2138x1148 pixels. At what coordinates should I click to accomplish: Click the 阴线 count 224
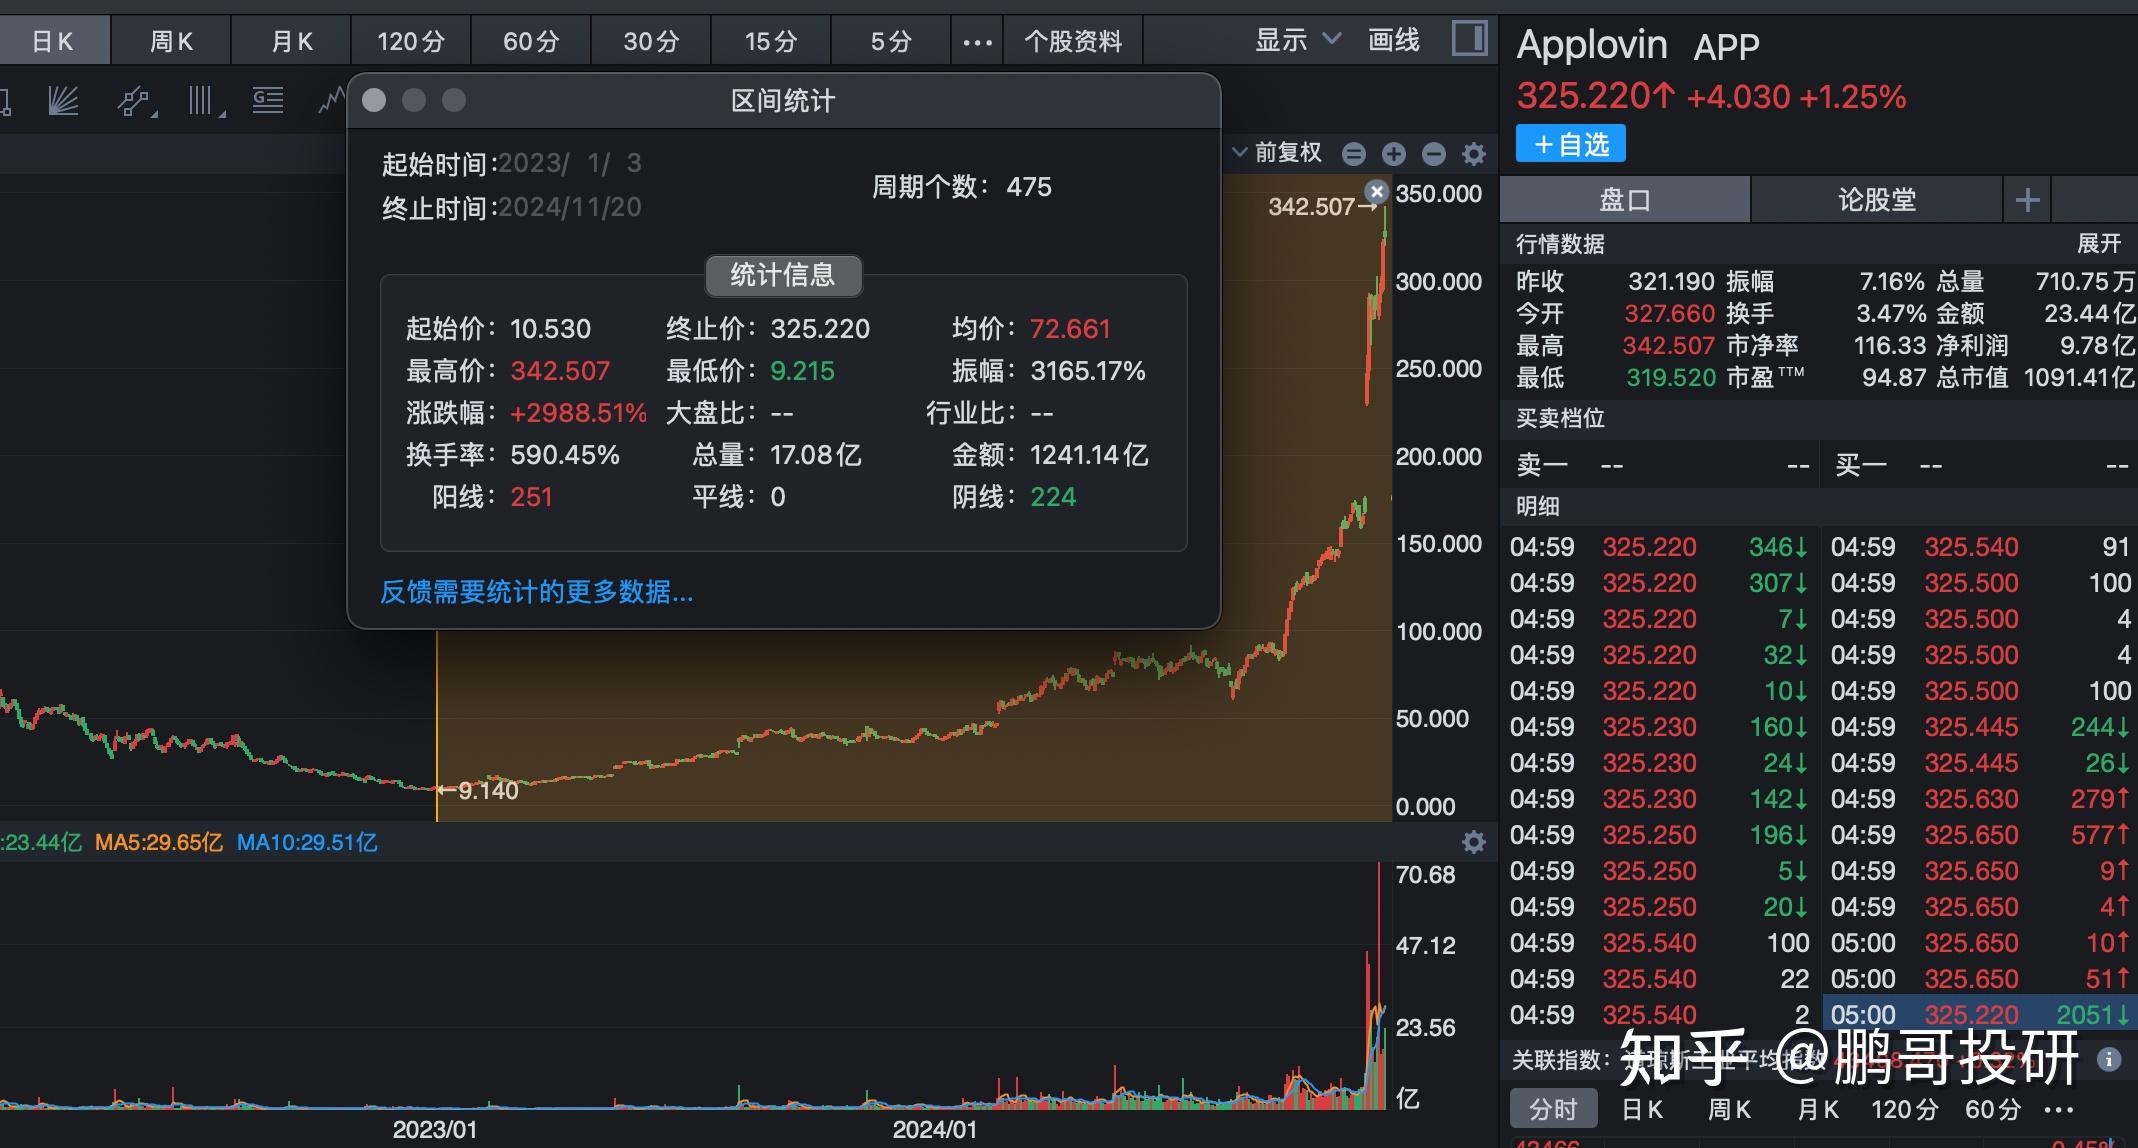click(1053, 497)
